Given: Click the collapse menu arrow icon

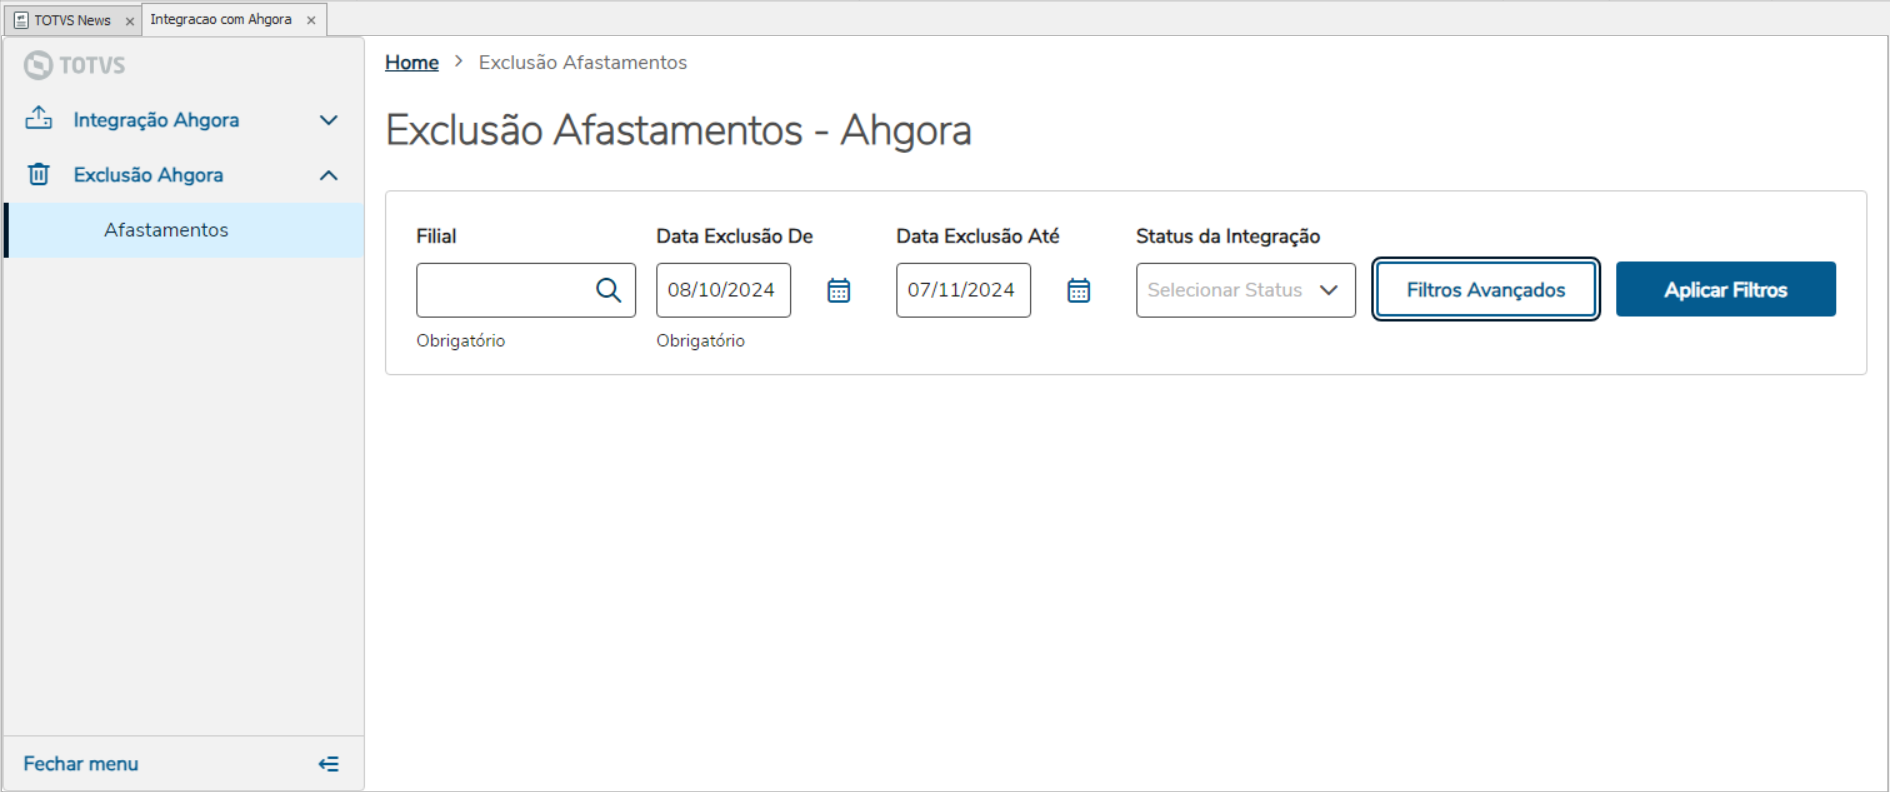Looking at the screenshot, I should 328,764.
